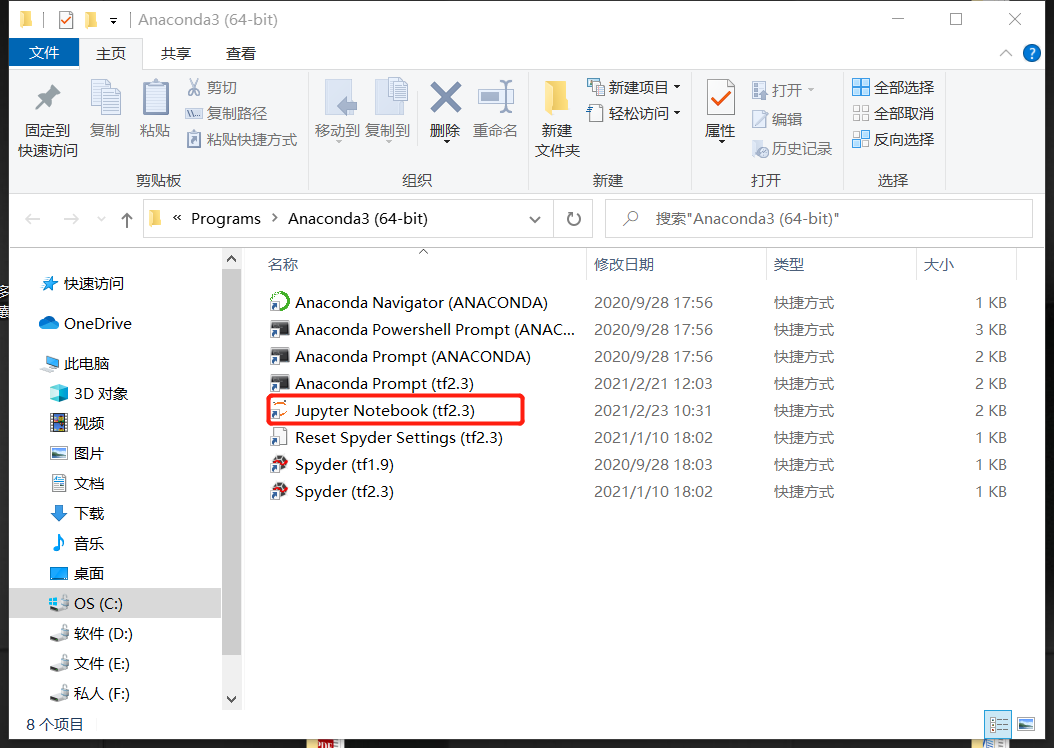Open Music (音乐) in sidebar
This screenshot has height=748, width=1054.
(77, 544)
